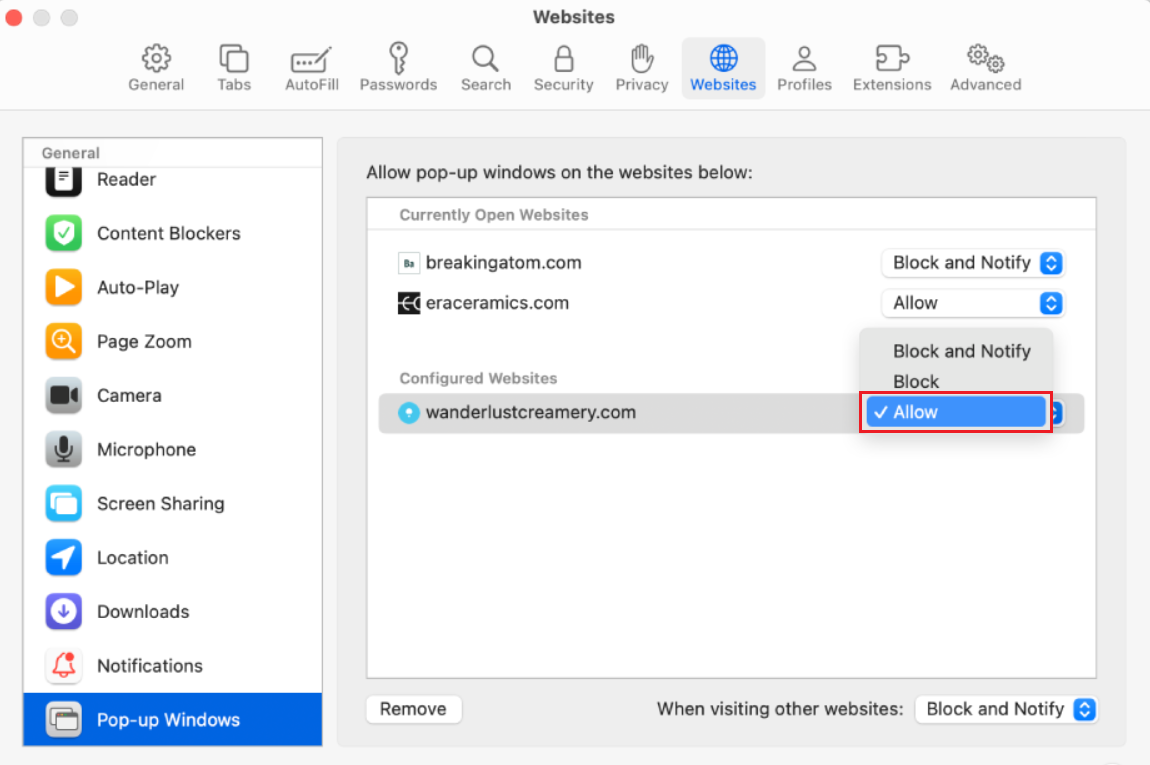Open the Passwords key icon
This screenshot has height=765, width=1150.
pos(398,58)
